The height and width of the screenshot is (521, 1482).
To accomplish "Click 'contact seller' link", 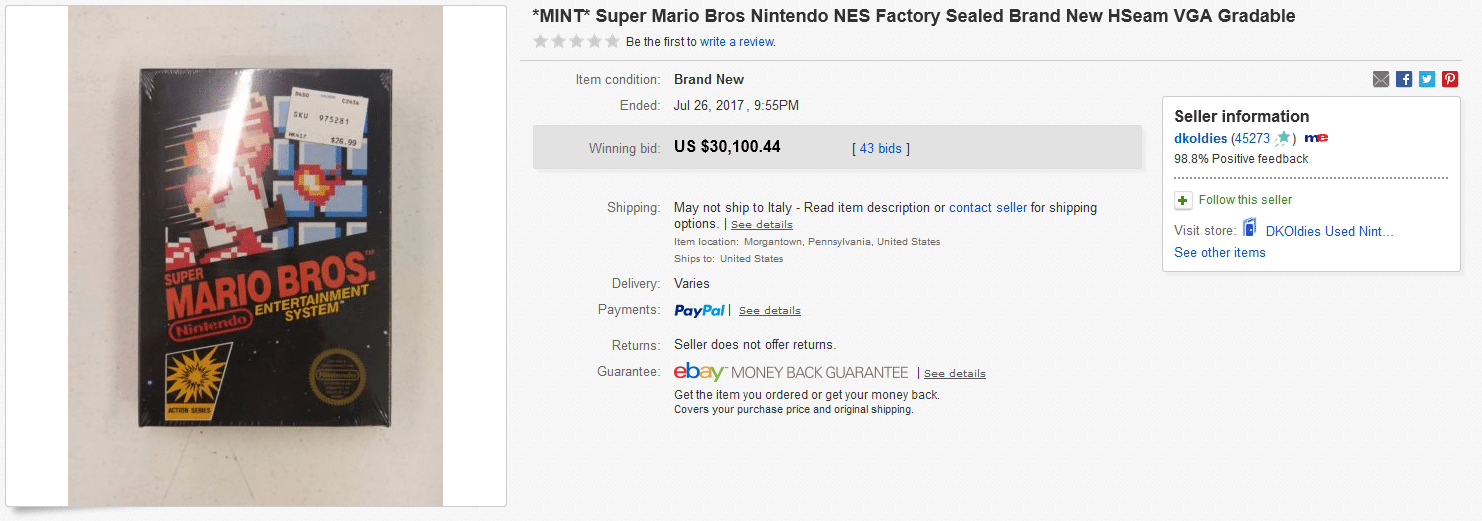I will coord(987,208).
